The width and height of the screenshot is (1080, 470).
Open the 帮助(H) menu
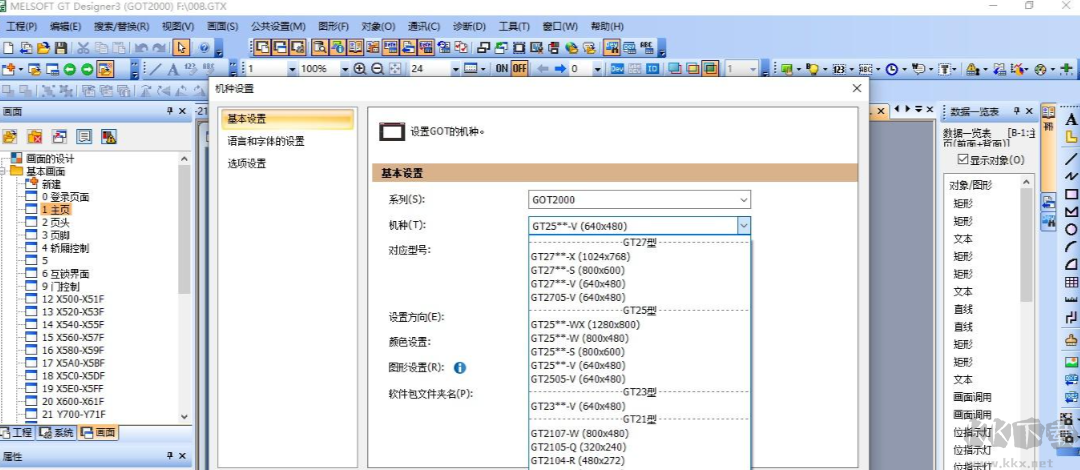607,26
